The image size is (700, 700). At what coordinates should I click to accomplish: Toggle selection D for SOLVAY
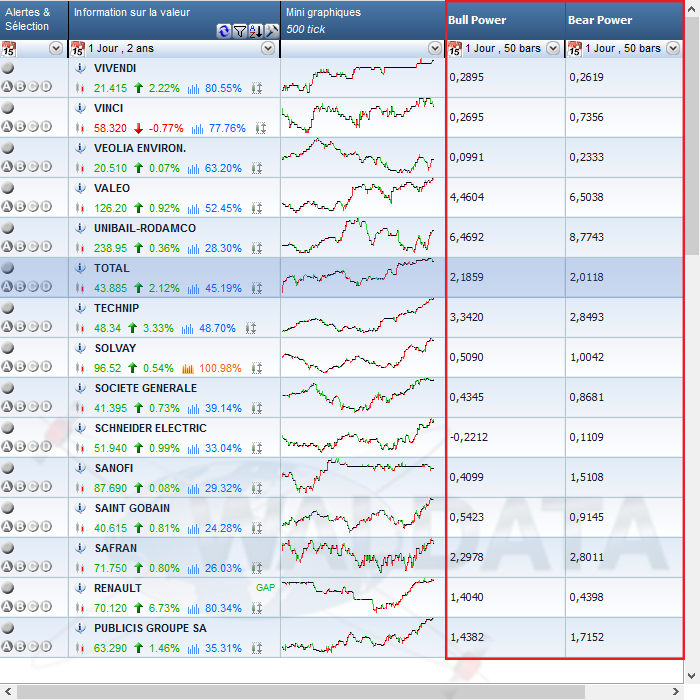(46, 366)
